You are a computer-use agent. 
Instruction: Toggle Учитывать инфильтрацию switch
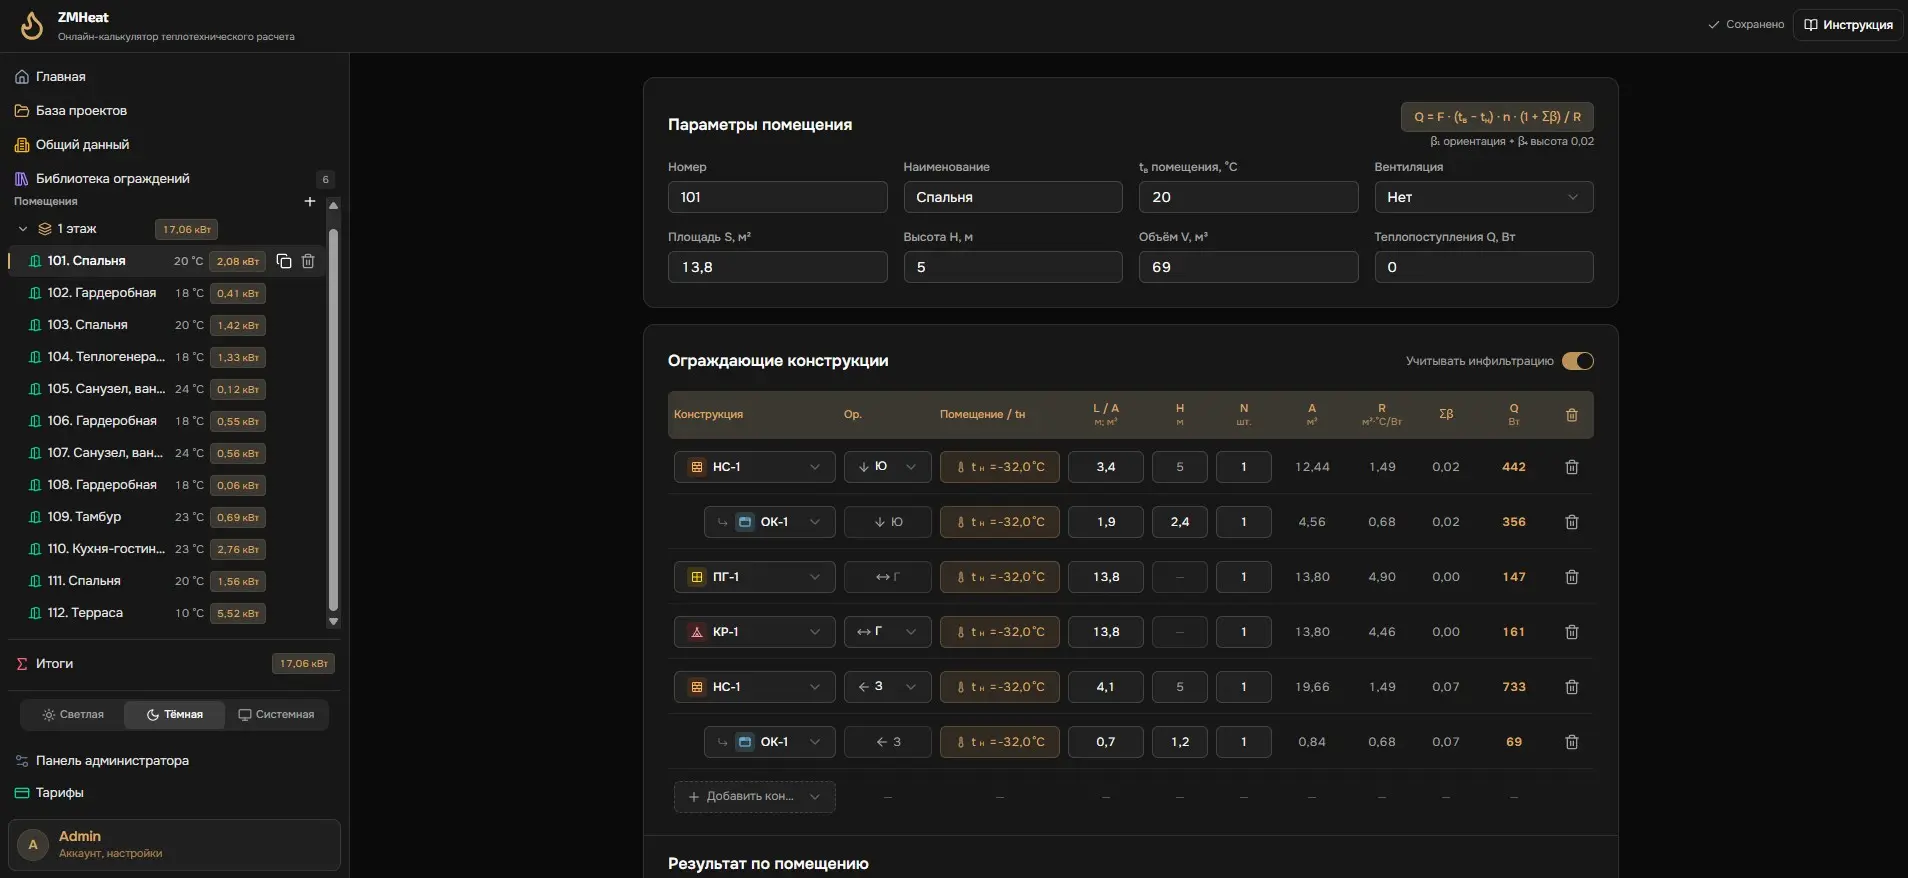tap(1578, 361)
